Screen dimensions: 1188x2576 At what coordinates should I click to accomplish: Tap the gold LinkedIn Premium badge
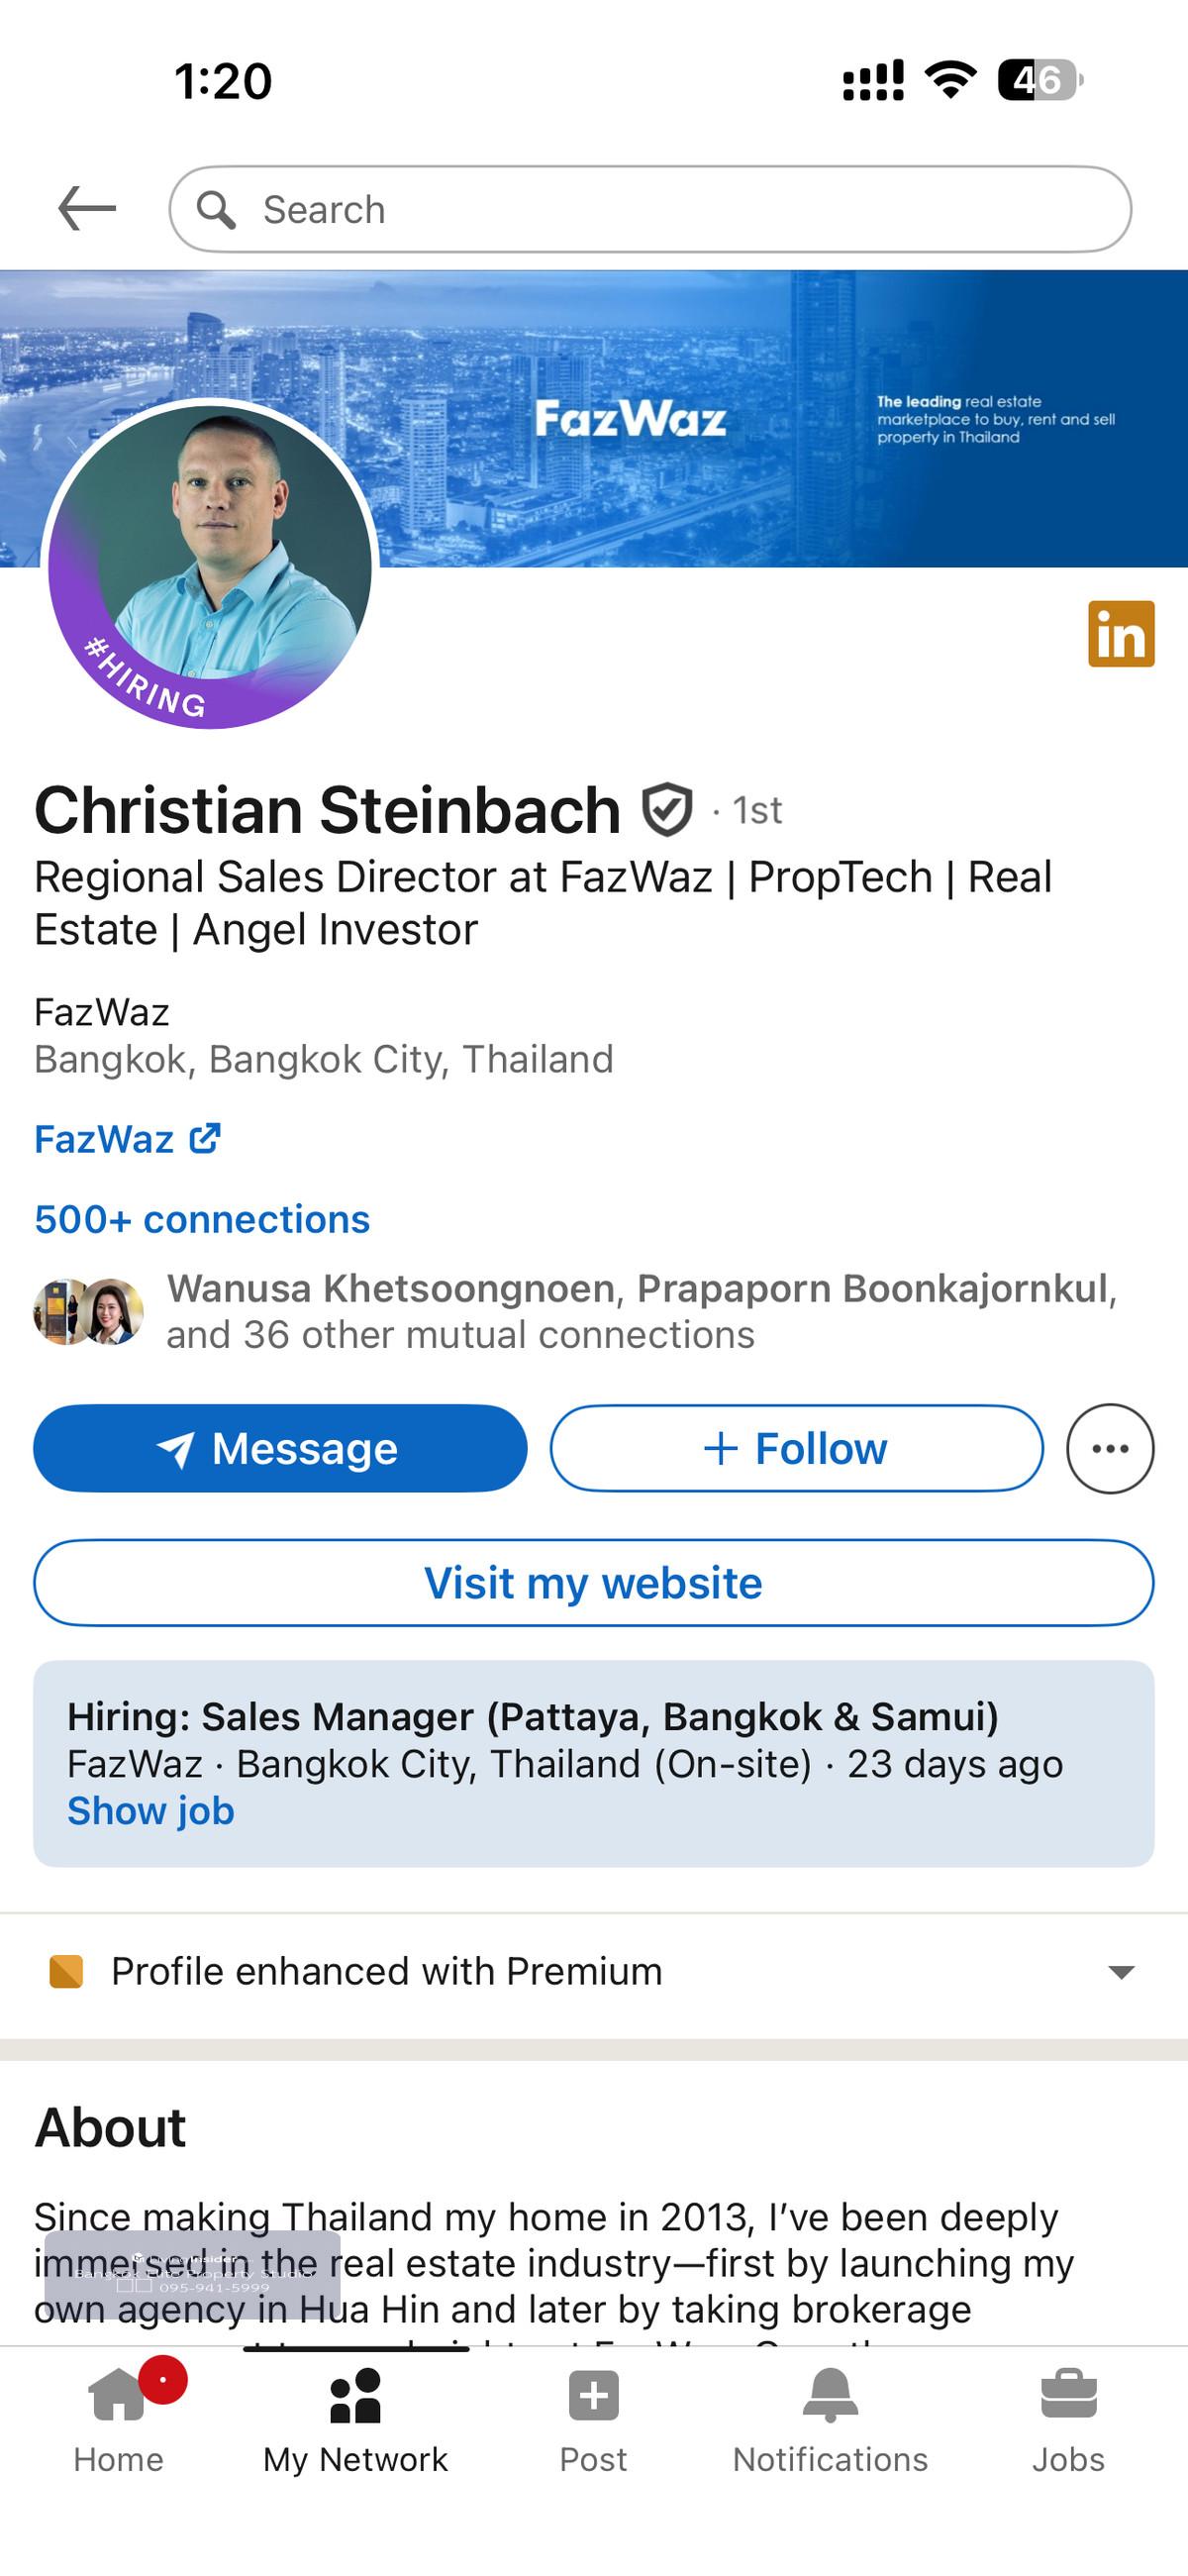1120,633
